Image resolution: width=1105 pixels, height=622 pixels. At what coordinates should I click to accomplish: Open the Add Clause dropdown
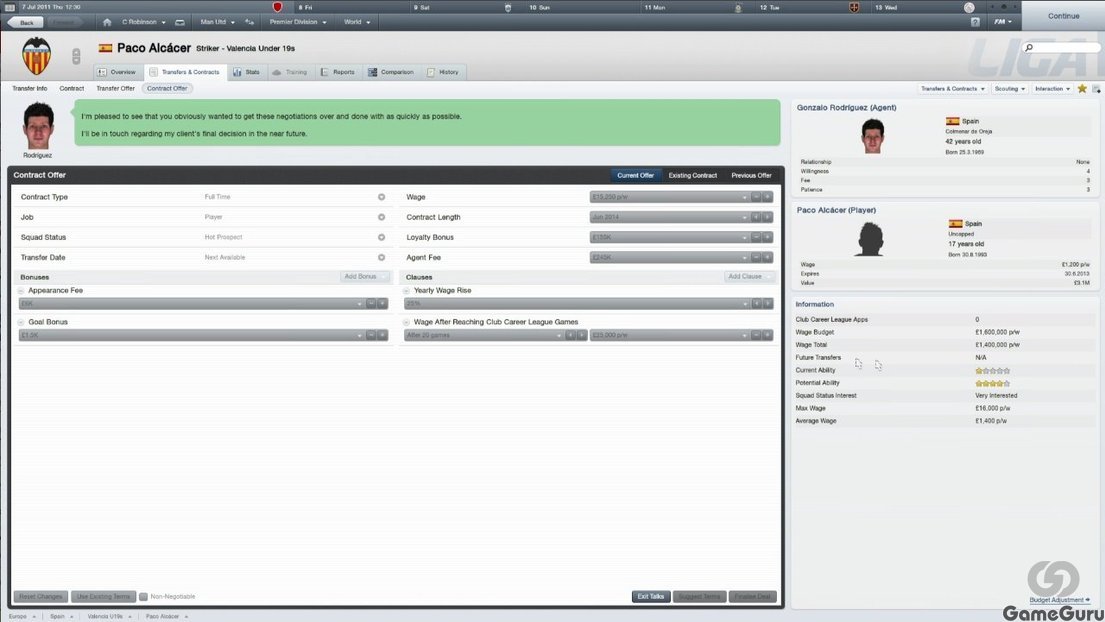click(748, 277)
